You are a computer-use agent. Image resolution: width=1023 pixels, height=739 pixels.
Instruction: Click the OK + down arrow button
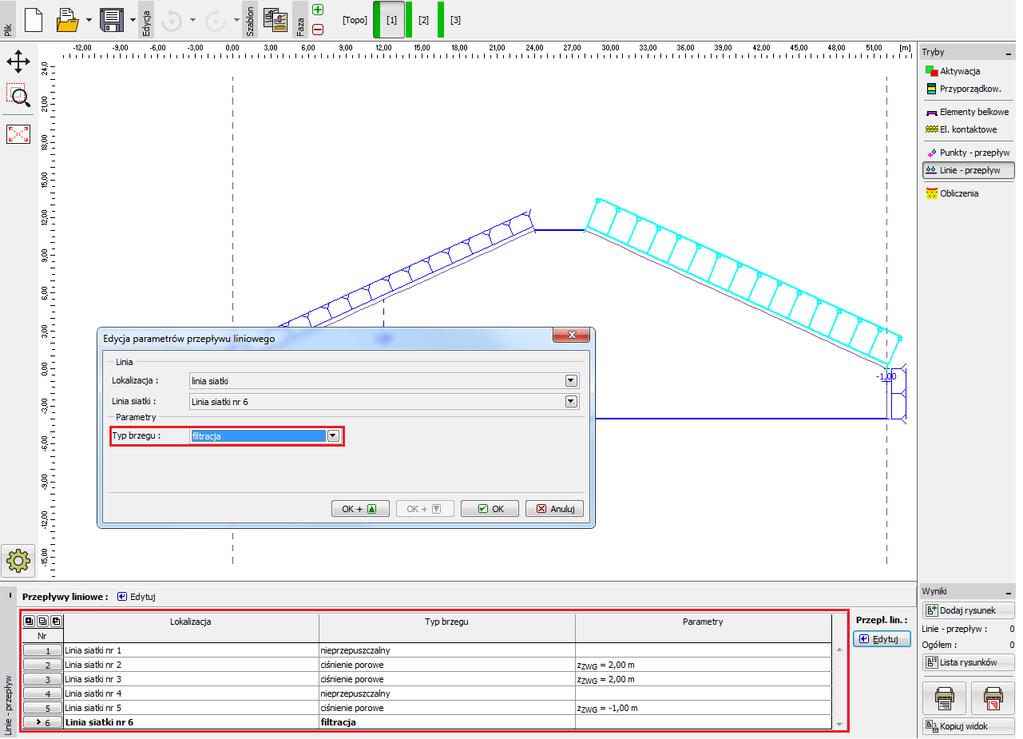(x=425, y=509)
